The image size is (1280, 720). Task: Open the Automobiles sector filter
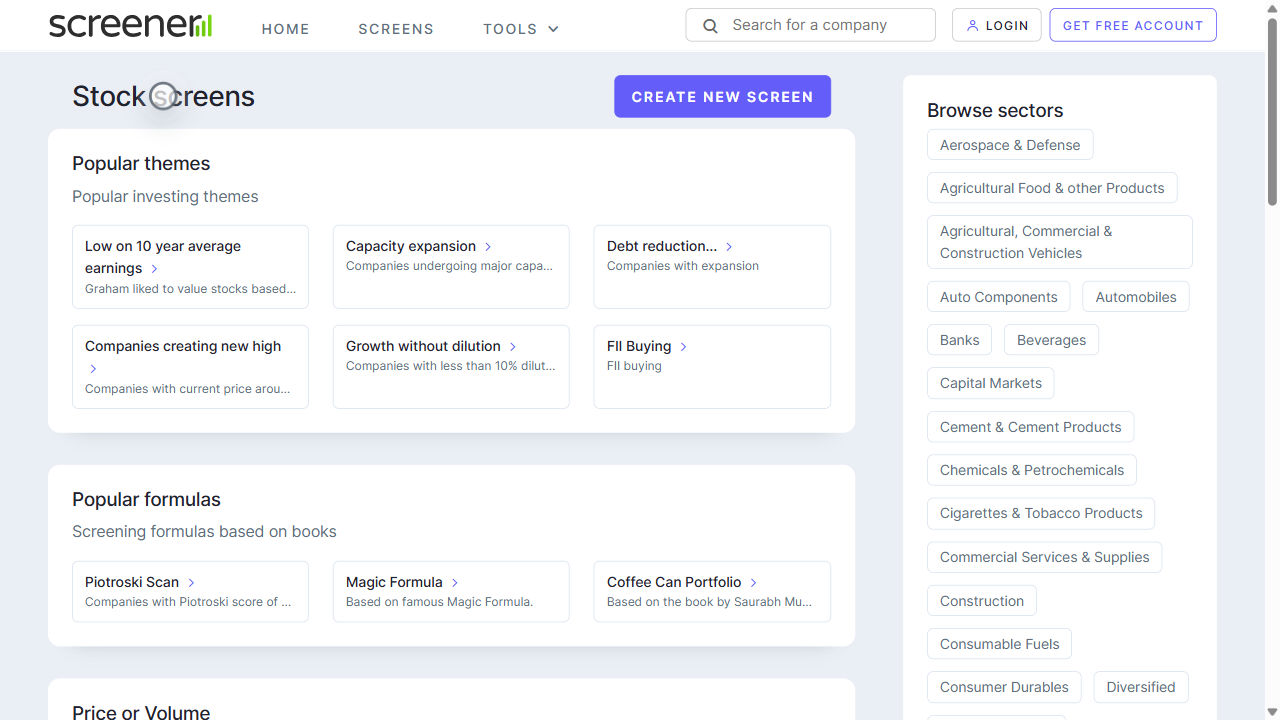click(1135, 296)
